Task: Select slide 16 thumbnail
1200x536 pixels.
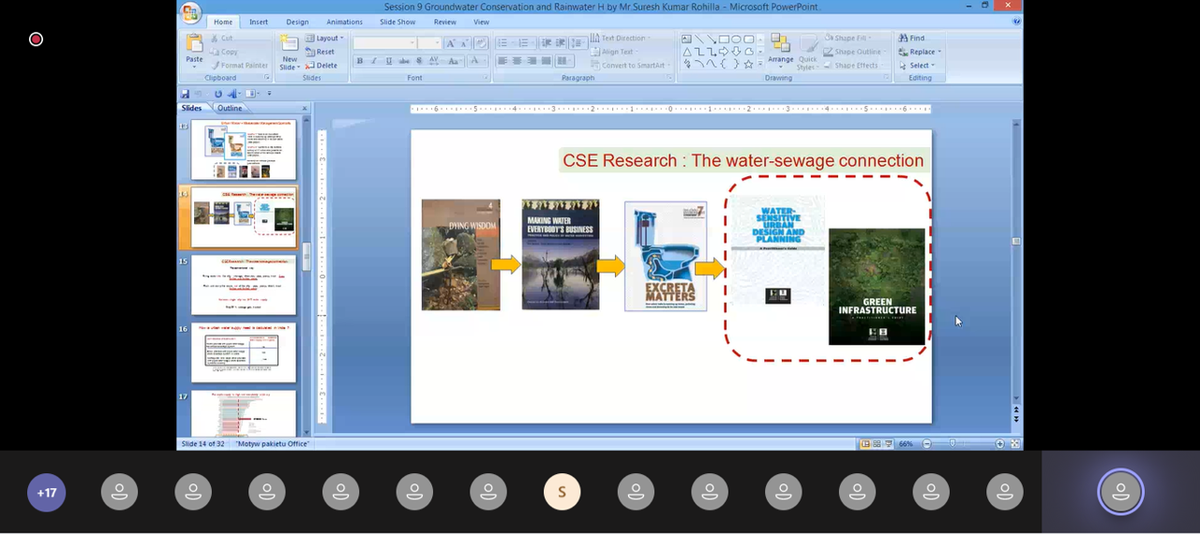Action: coord(243,353)
